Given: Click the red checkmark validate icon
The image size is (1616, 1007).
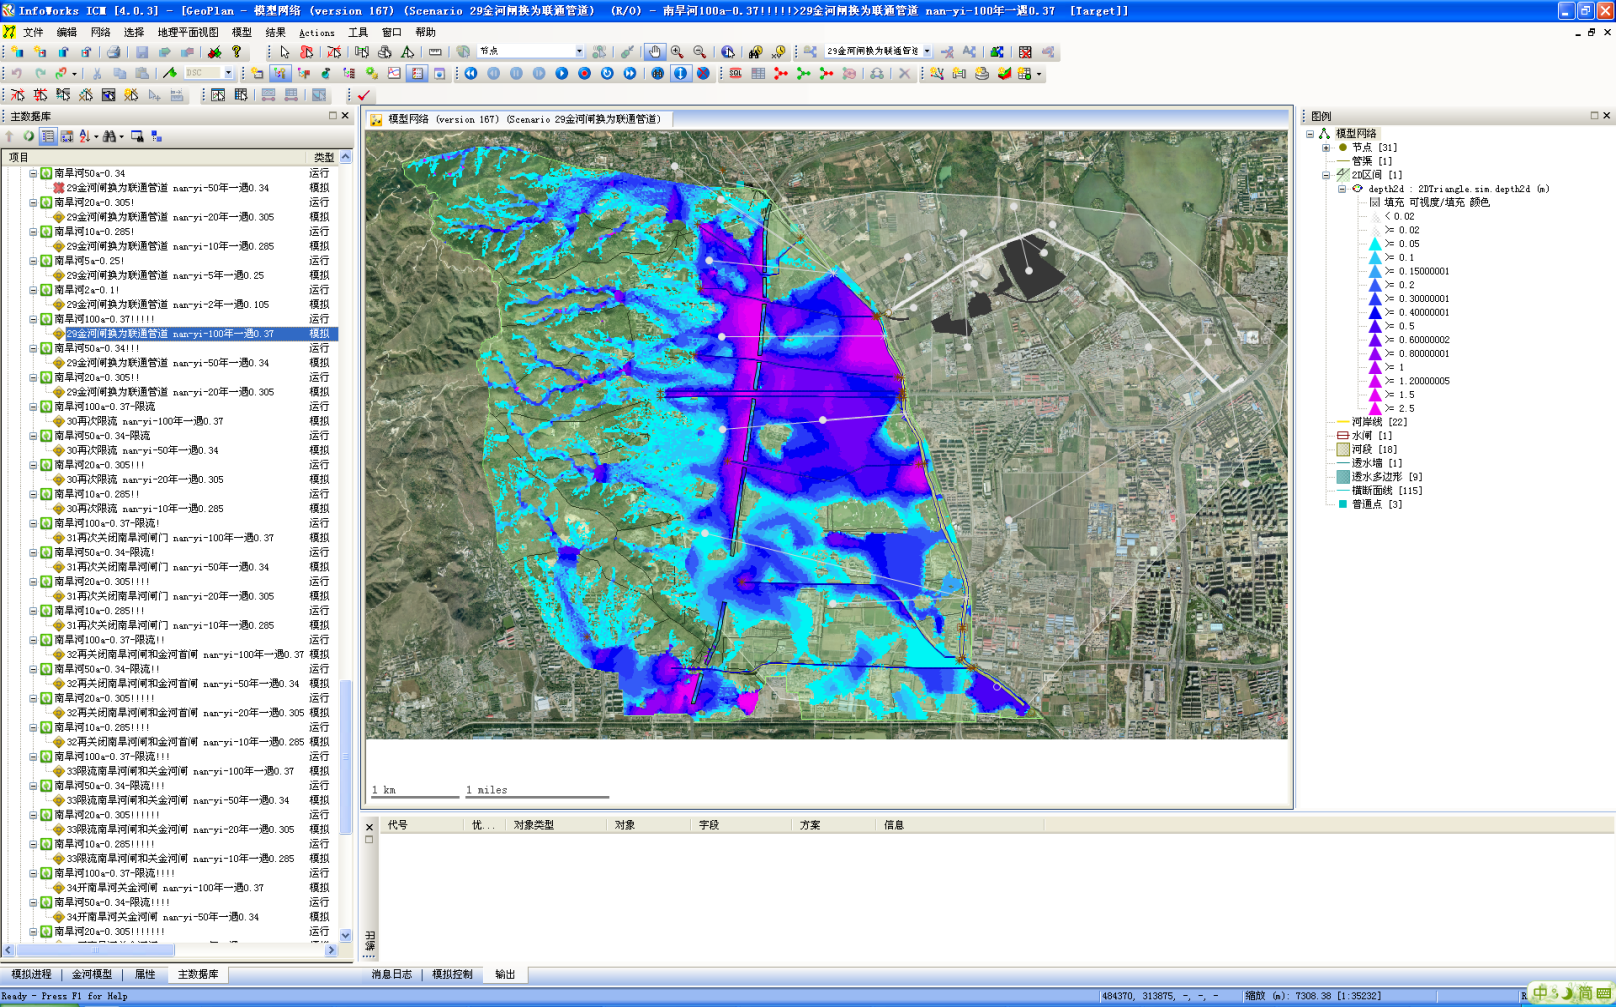Looking at the screenshot, I should click(x=364, y=95).
